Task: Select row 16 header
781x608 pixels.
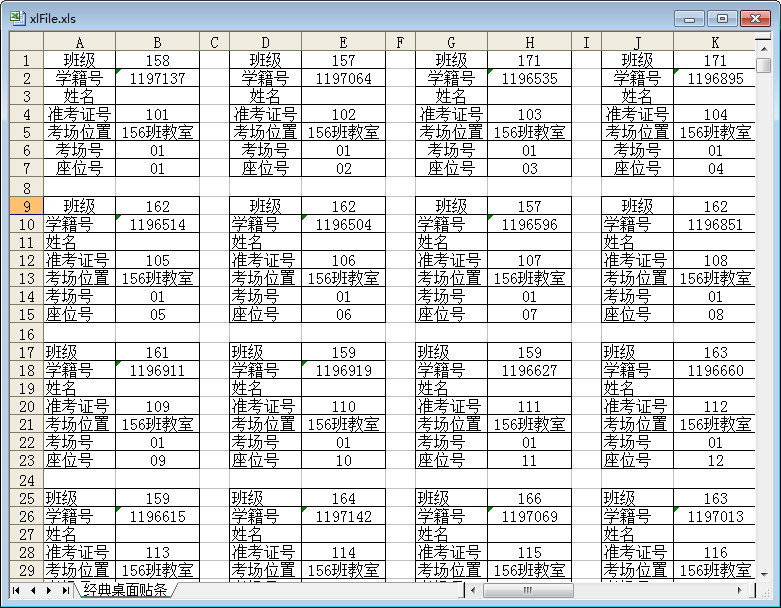Action: [x=26, y=334]
